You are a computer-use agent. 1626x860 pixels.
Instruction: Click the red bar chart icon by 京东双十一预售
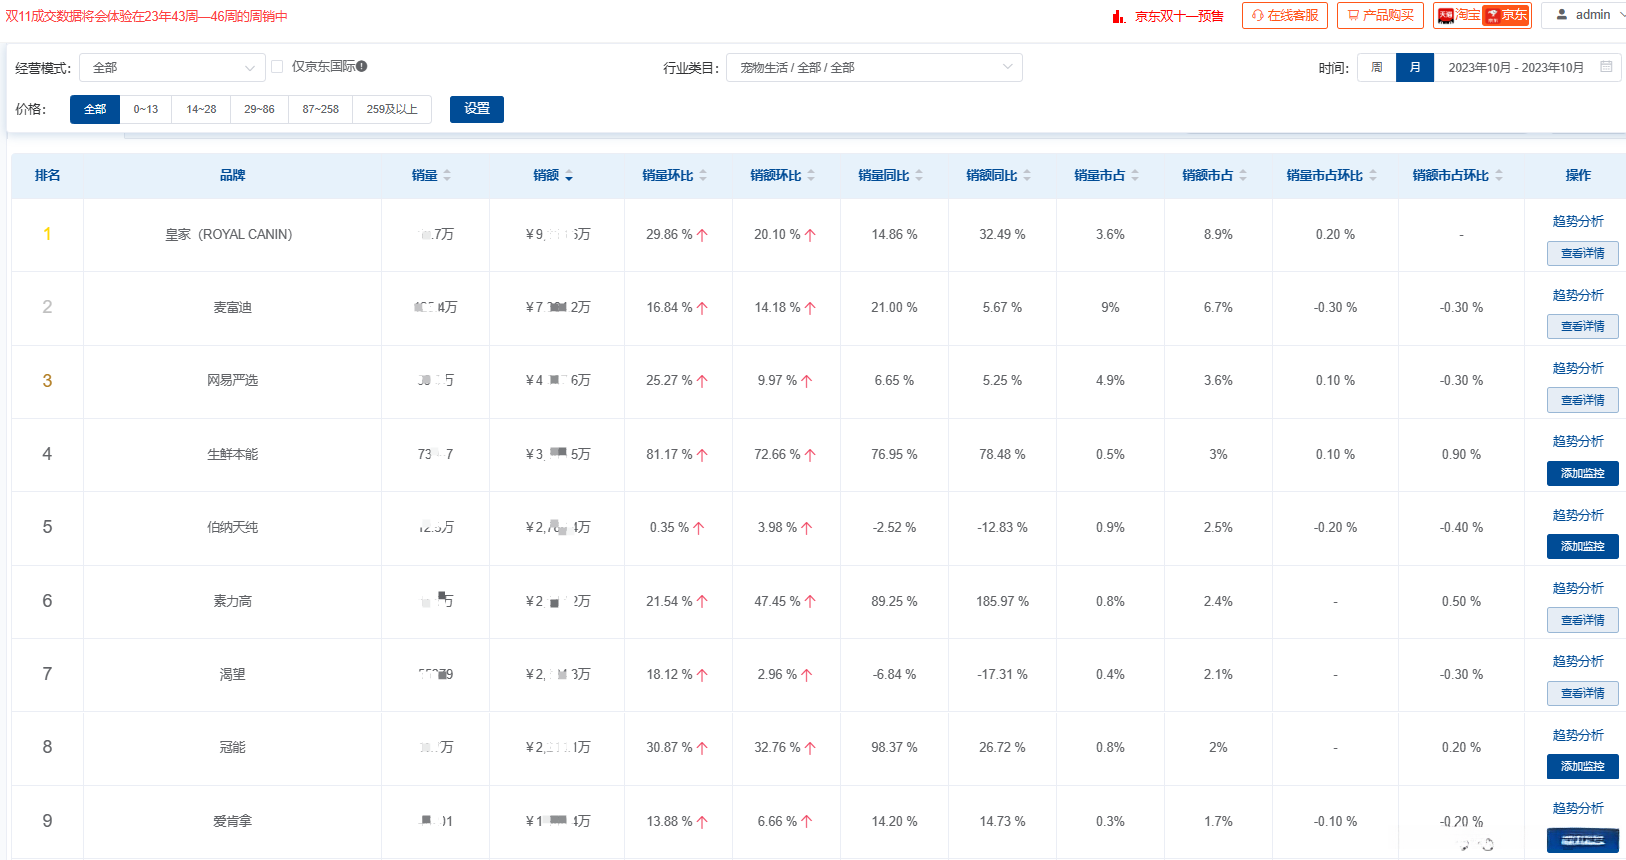pos(1119,16)
